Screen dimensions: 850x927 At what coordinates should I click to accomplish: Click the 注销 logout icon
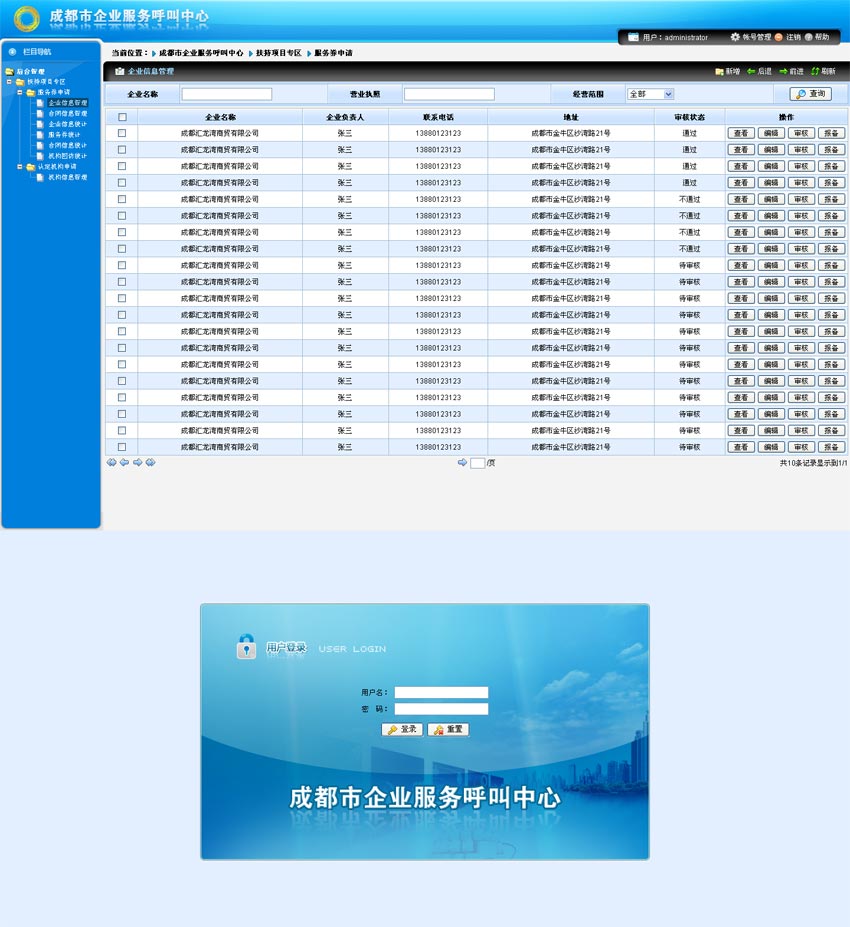(779, 37)
